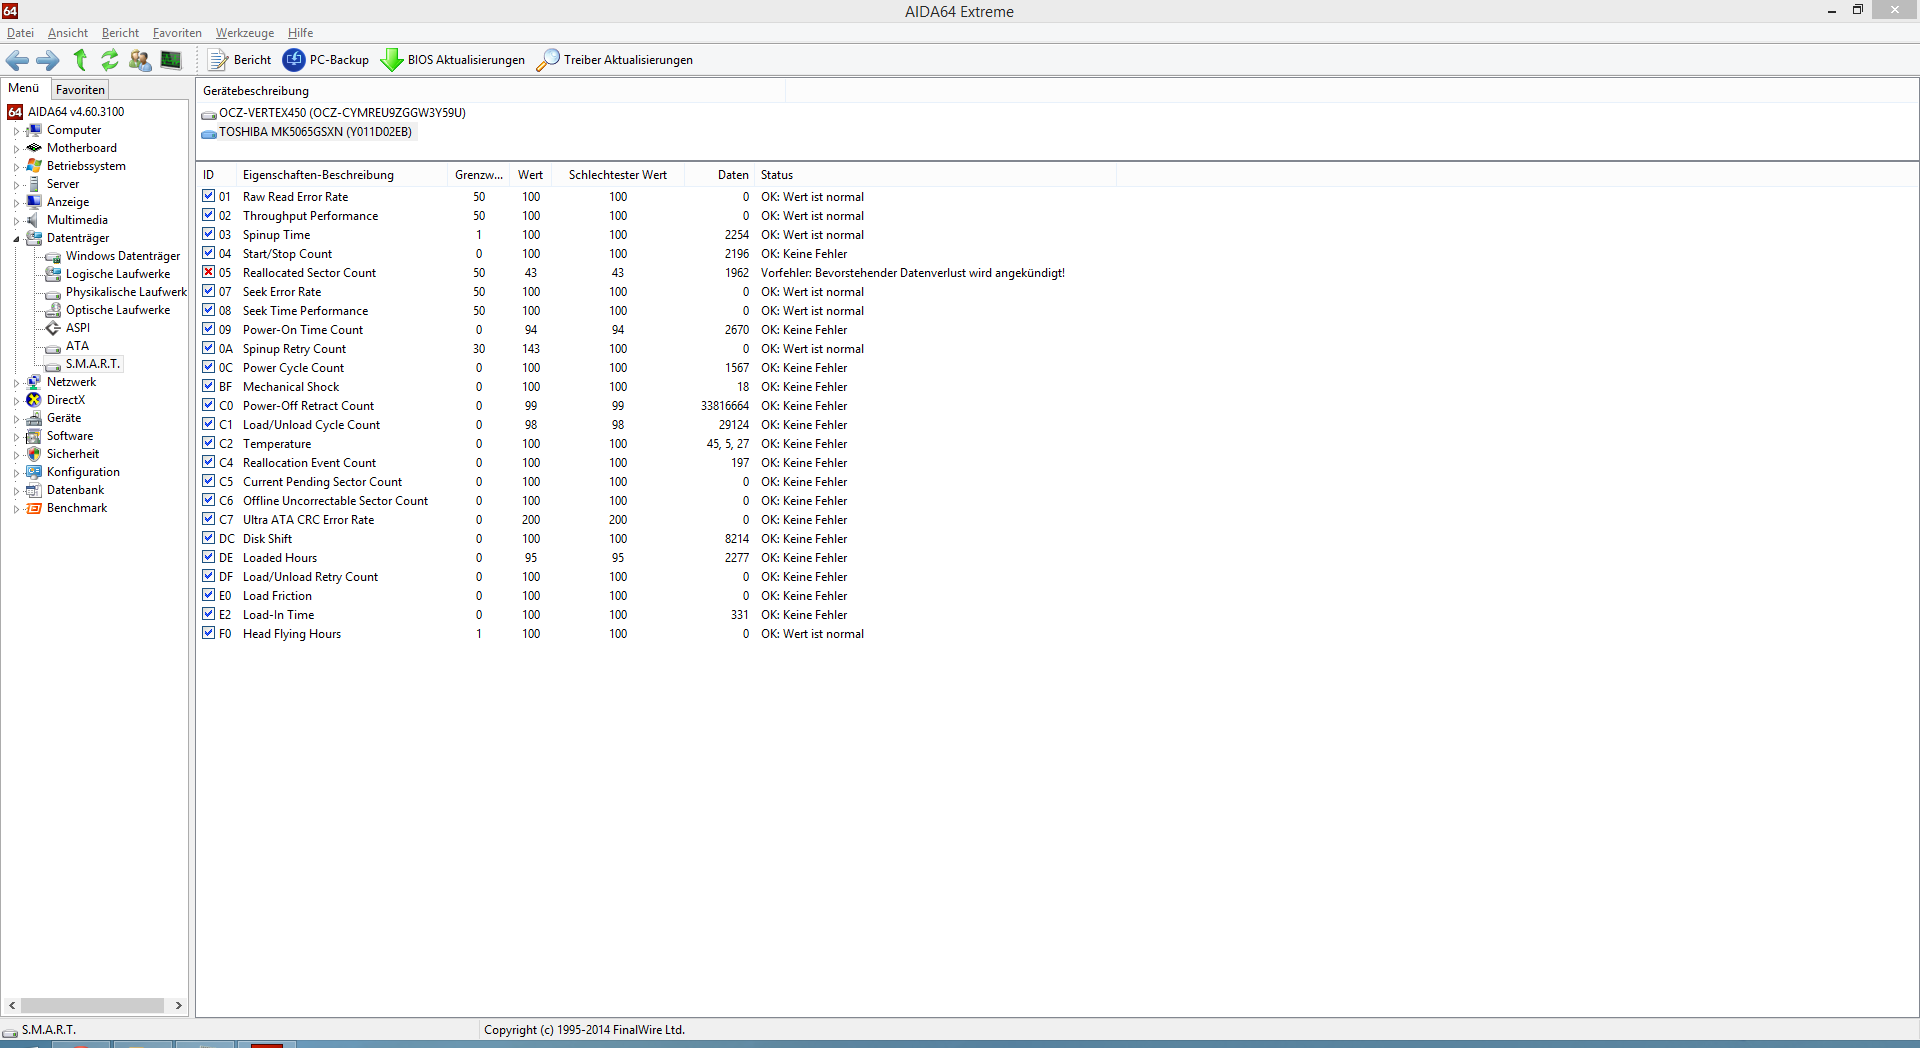Click the Sicherheit shield icon

34,454
